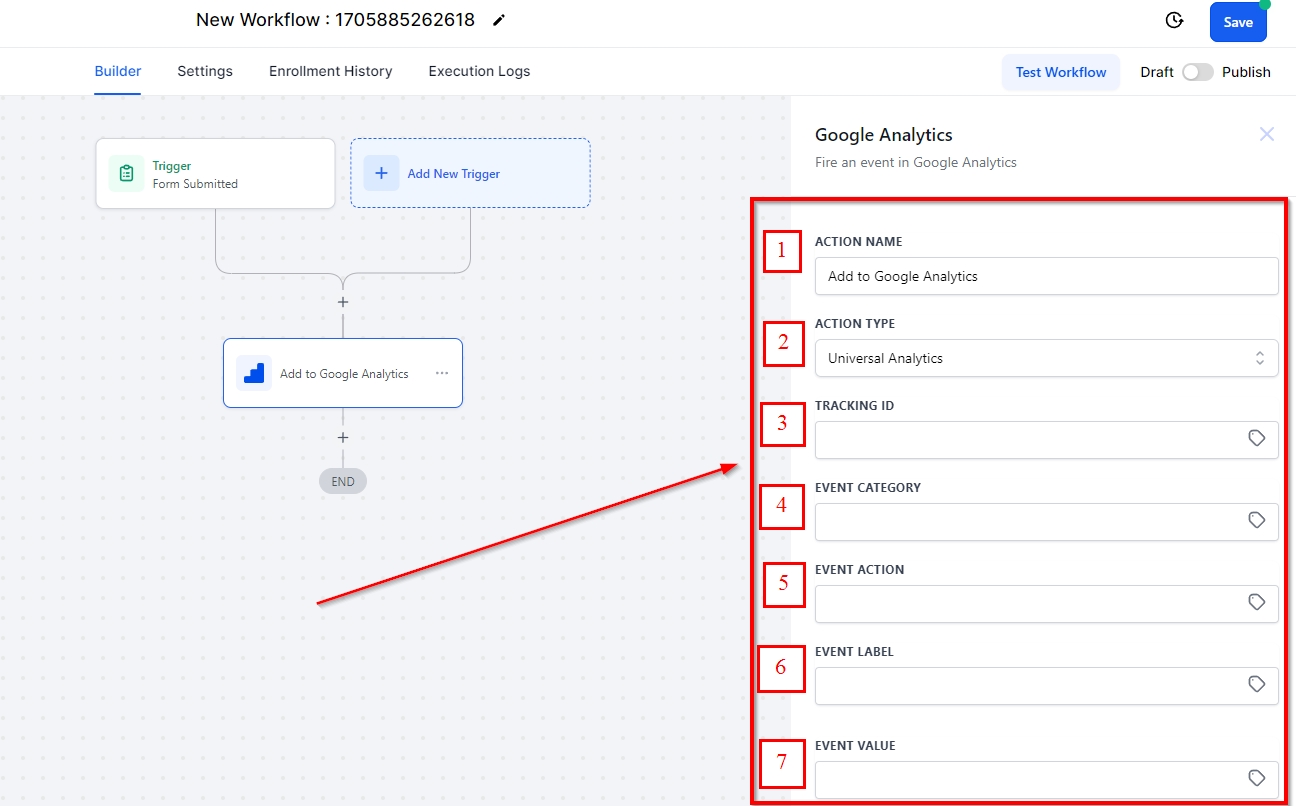Click the Save button
This screenshot has width=1296, height=806.
(x=1237, y=22)
